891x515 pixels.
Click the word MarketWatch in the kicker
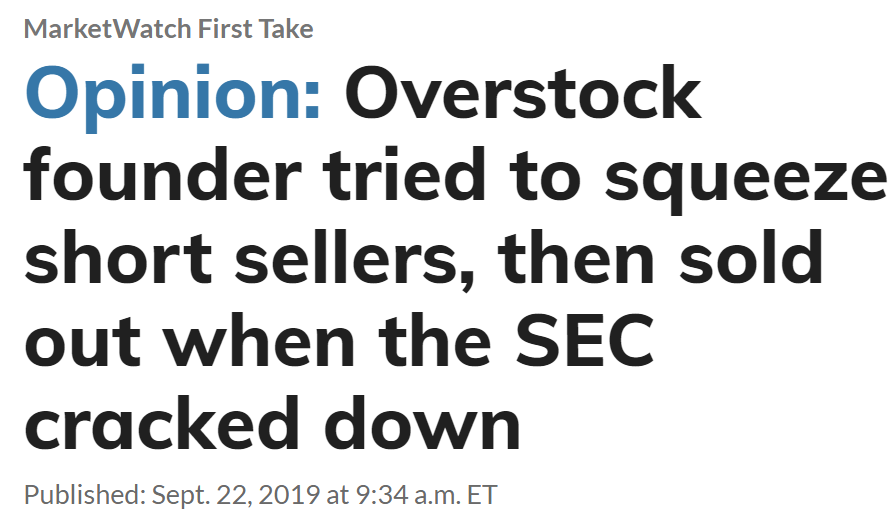(x=107, y=29)
